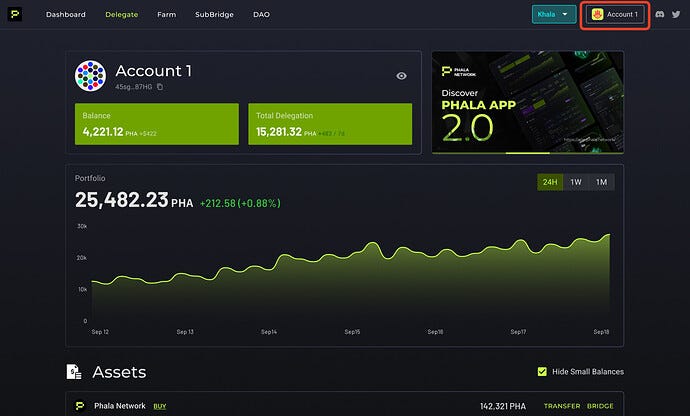Open the Discover Phala App 2.0 banner
The image size is (690, 416).
[x=528, y=102]
